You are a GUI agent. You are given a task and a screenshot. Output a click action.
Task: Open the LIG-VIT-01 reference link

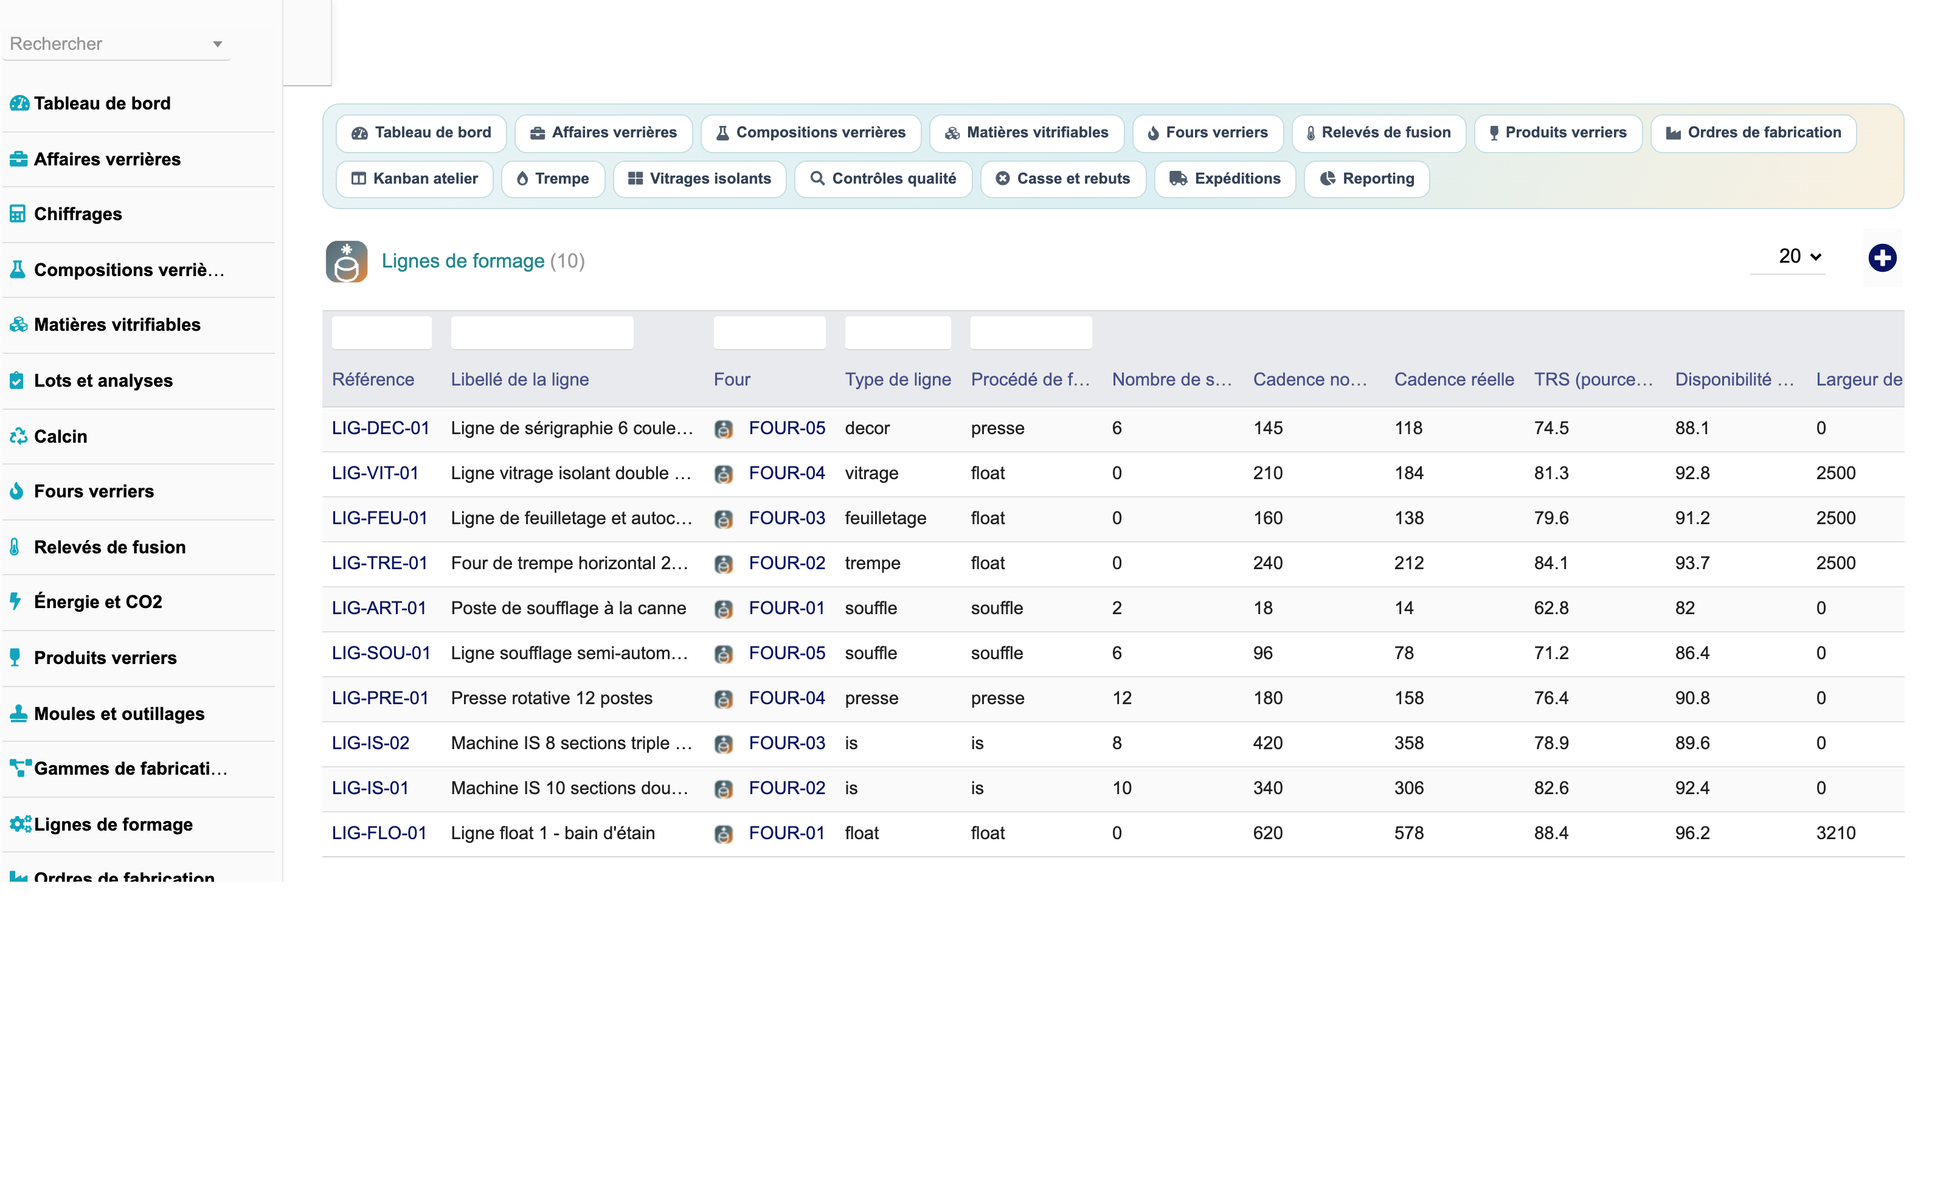point(375,473)
